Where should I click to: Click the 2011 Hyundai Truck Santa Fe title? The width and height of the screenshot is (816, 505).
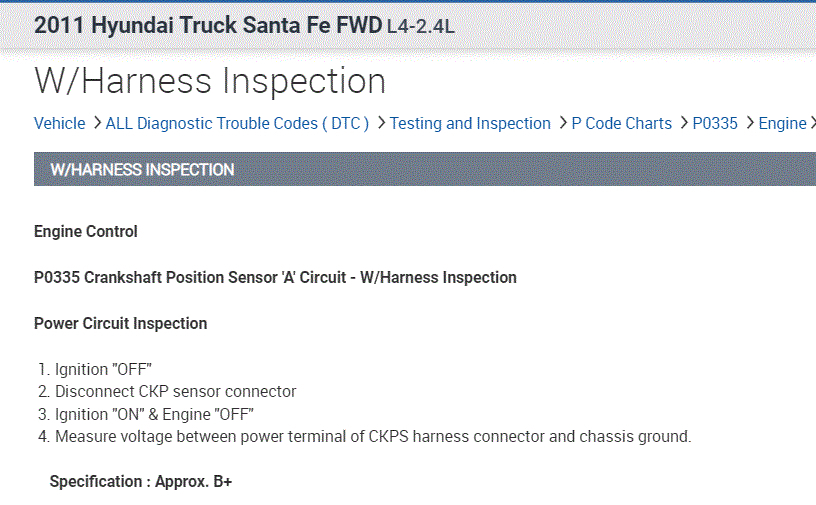point(208,26)
